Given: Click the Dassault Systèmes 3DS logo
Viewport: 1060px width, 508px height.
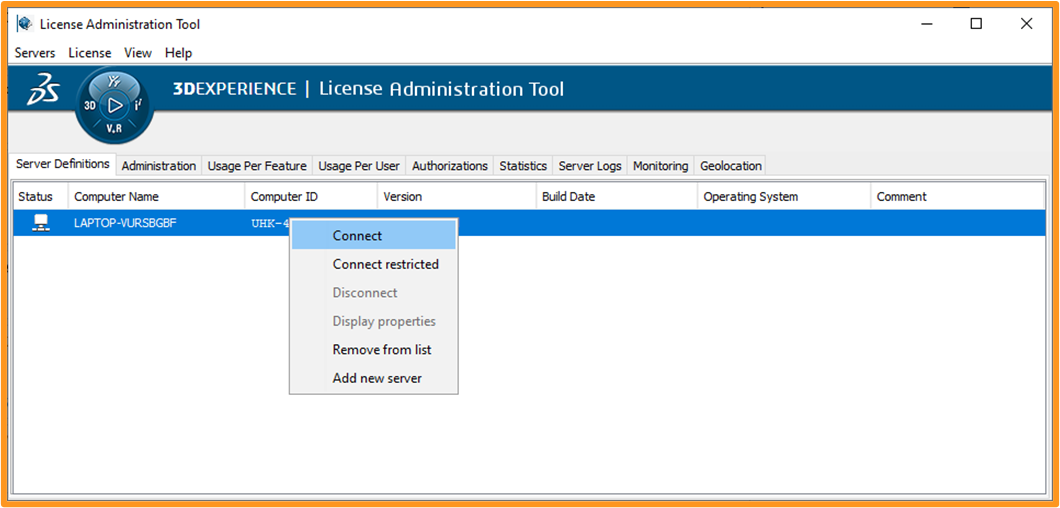Looking at the screenshot, I should coord(43,91).
